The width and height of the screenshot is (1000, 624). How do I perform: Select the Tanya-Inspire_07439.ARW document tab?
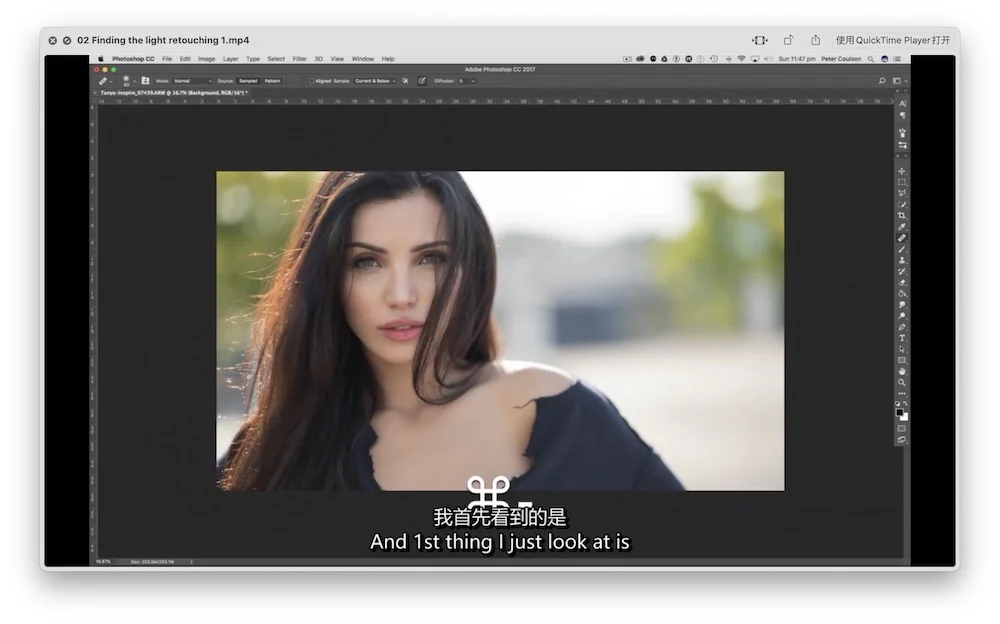click(172, 92)
